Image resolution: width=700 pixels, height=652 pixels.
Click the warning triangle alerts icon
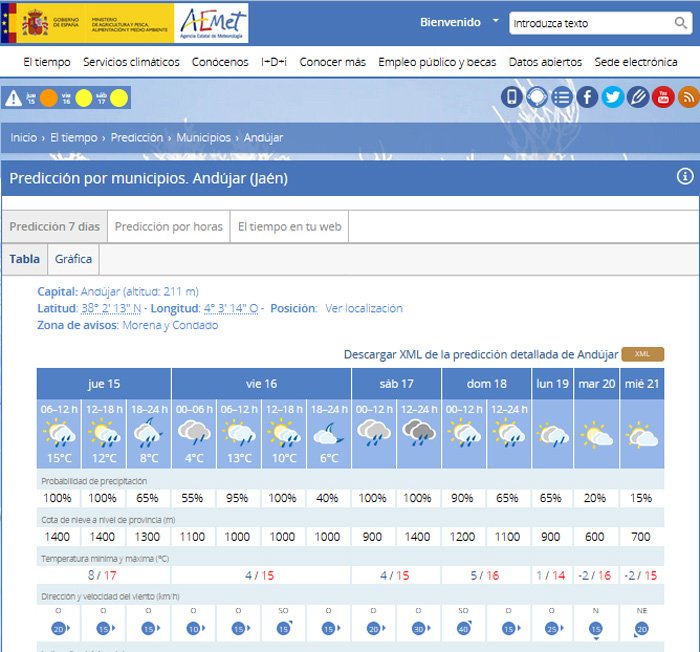(13, 98)
